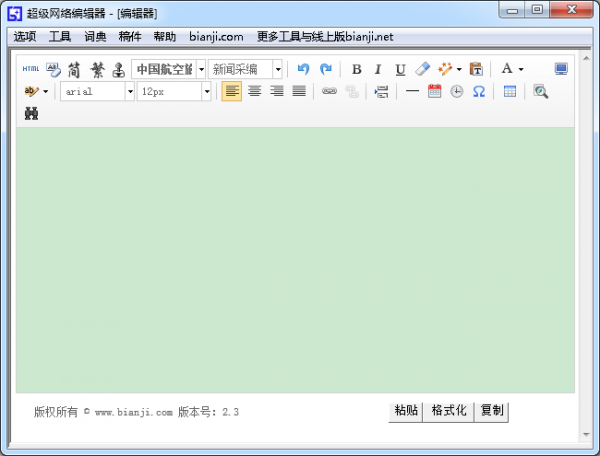Screen dimensions: 600x456
Task: Insert a horizontal line
Action: (x=412, y=91)
